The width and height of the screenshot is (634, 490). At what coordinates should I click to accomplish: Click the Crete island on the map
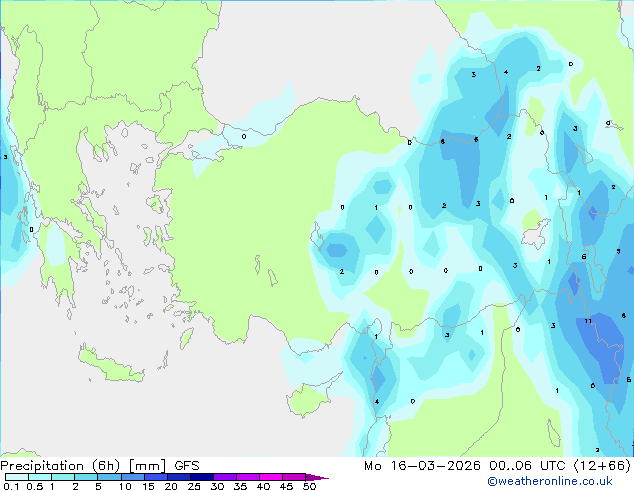click(110, 364)
